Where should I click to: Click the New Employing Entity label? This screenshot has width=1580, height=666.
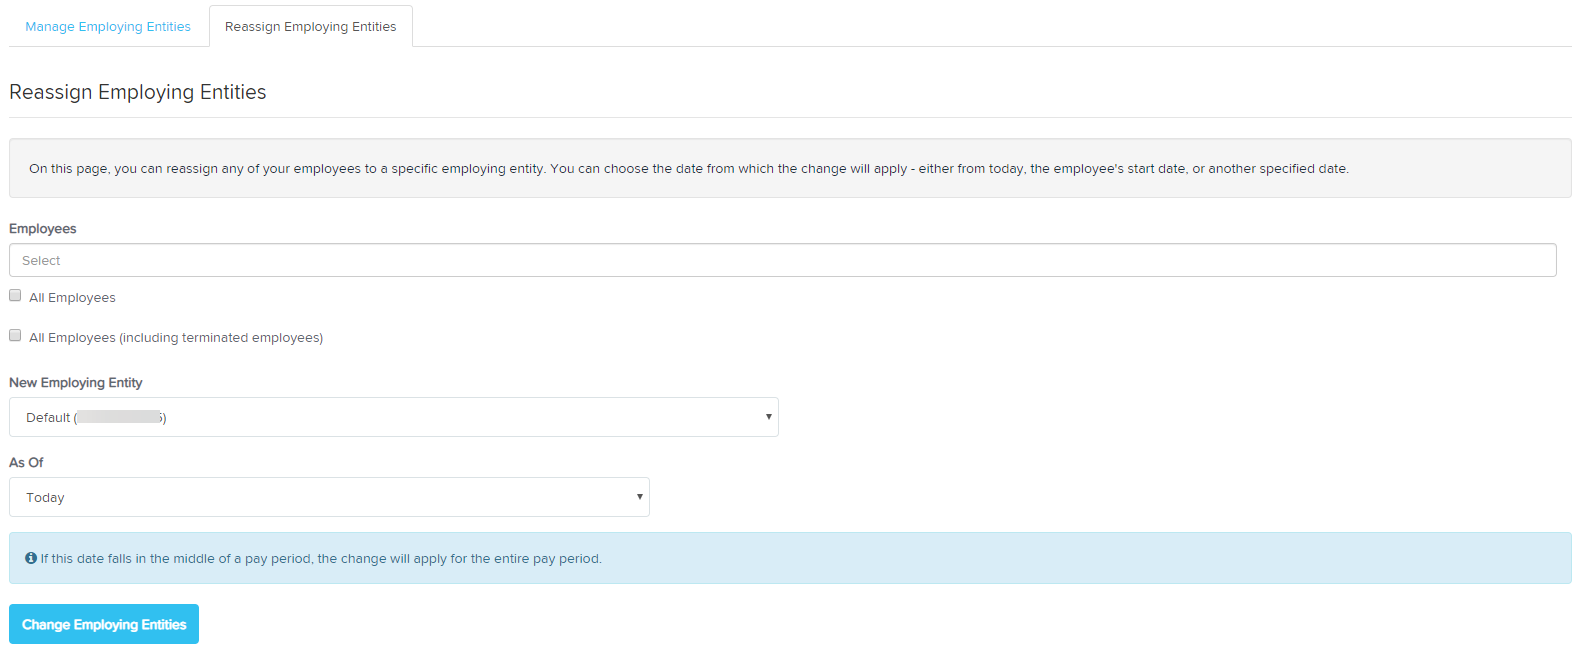click(76, 383)
